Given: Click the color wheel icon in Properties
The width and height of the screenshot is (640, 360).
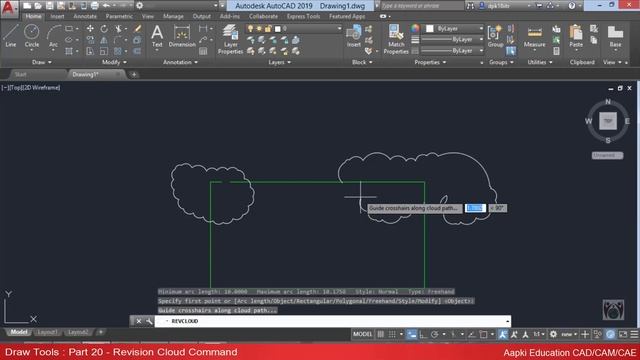Looking at the screenshot, I should coord(415,28).
